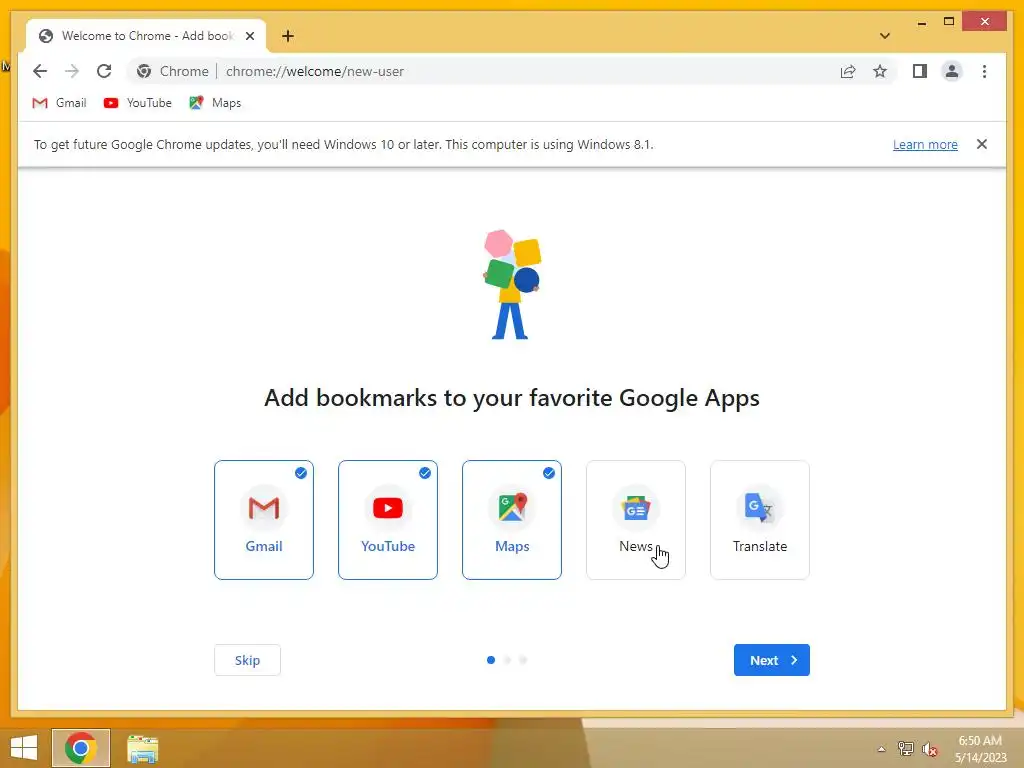This screenshot has width=1024, height=768.
Task: Deselect the Gmail app card
Action: [264, 520]
